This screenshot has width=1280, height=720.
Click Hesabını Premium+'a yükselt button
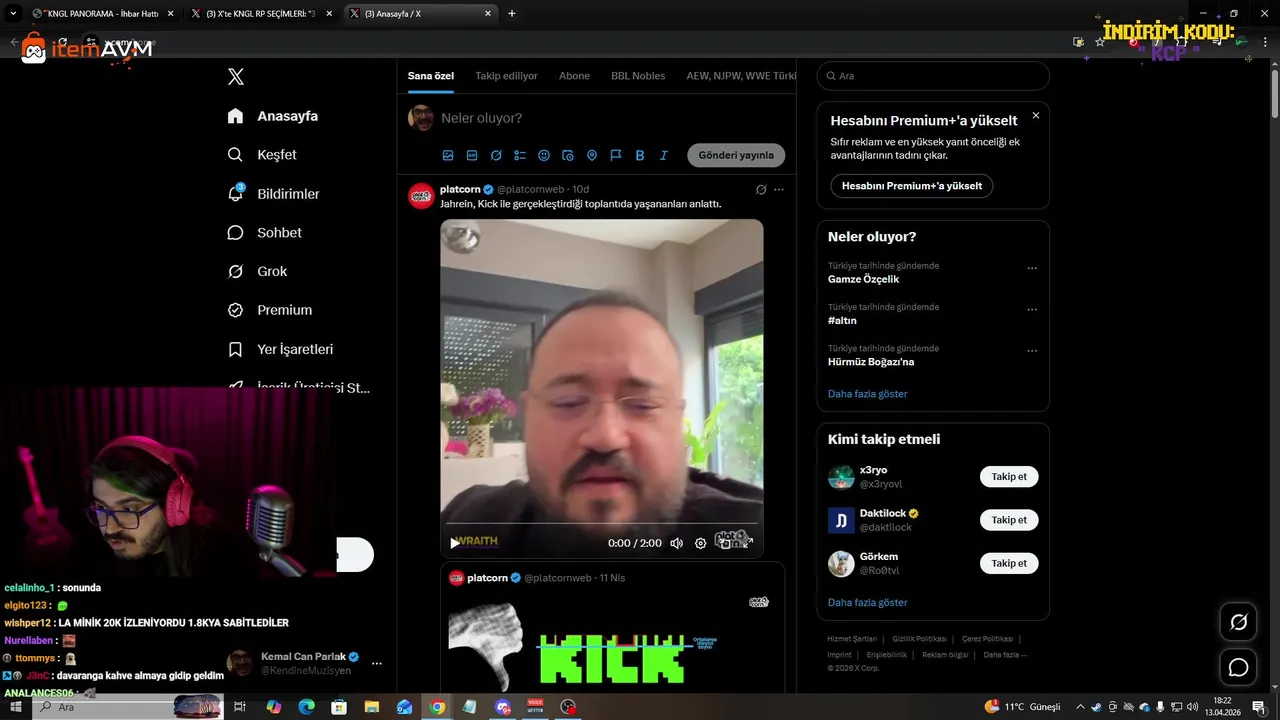(912, 186)
